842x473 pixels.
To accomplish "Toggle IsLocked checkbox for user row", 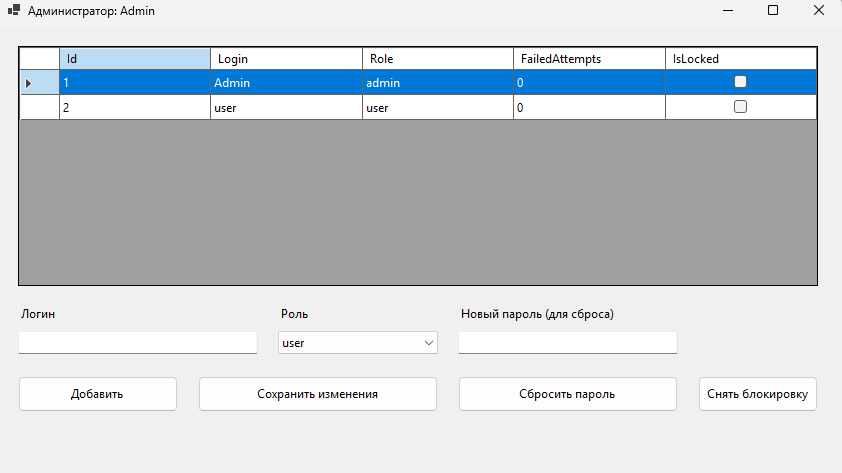I will point(740,107).
